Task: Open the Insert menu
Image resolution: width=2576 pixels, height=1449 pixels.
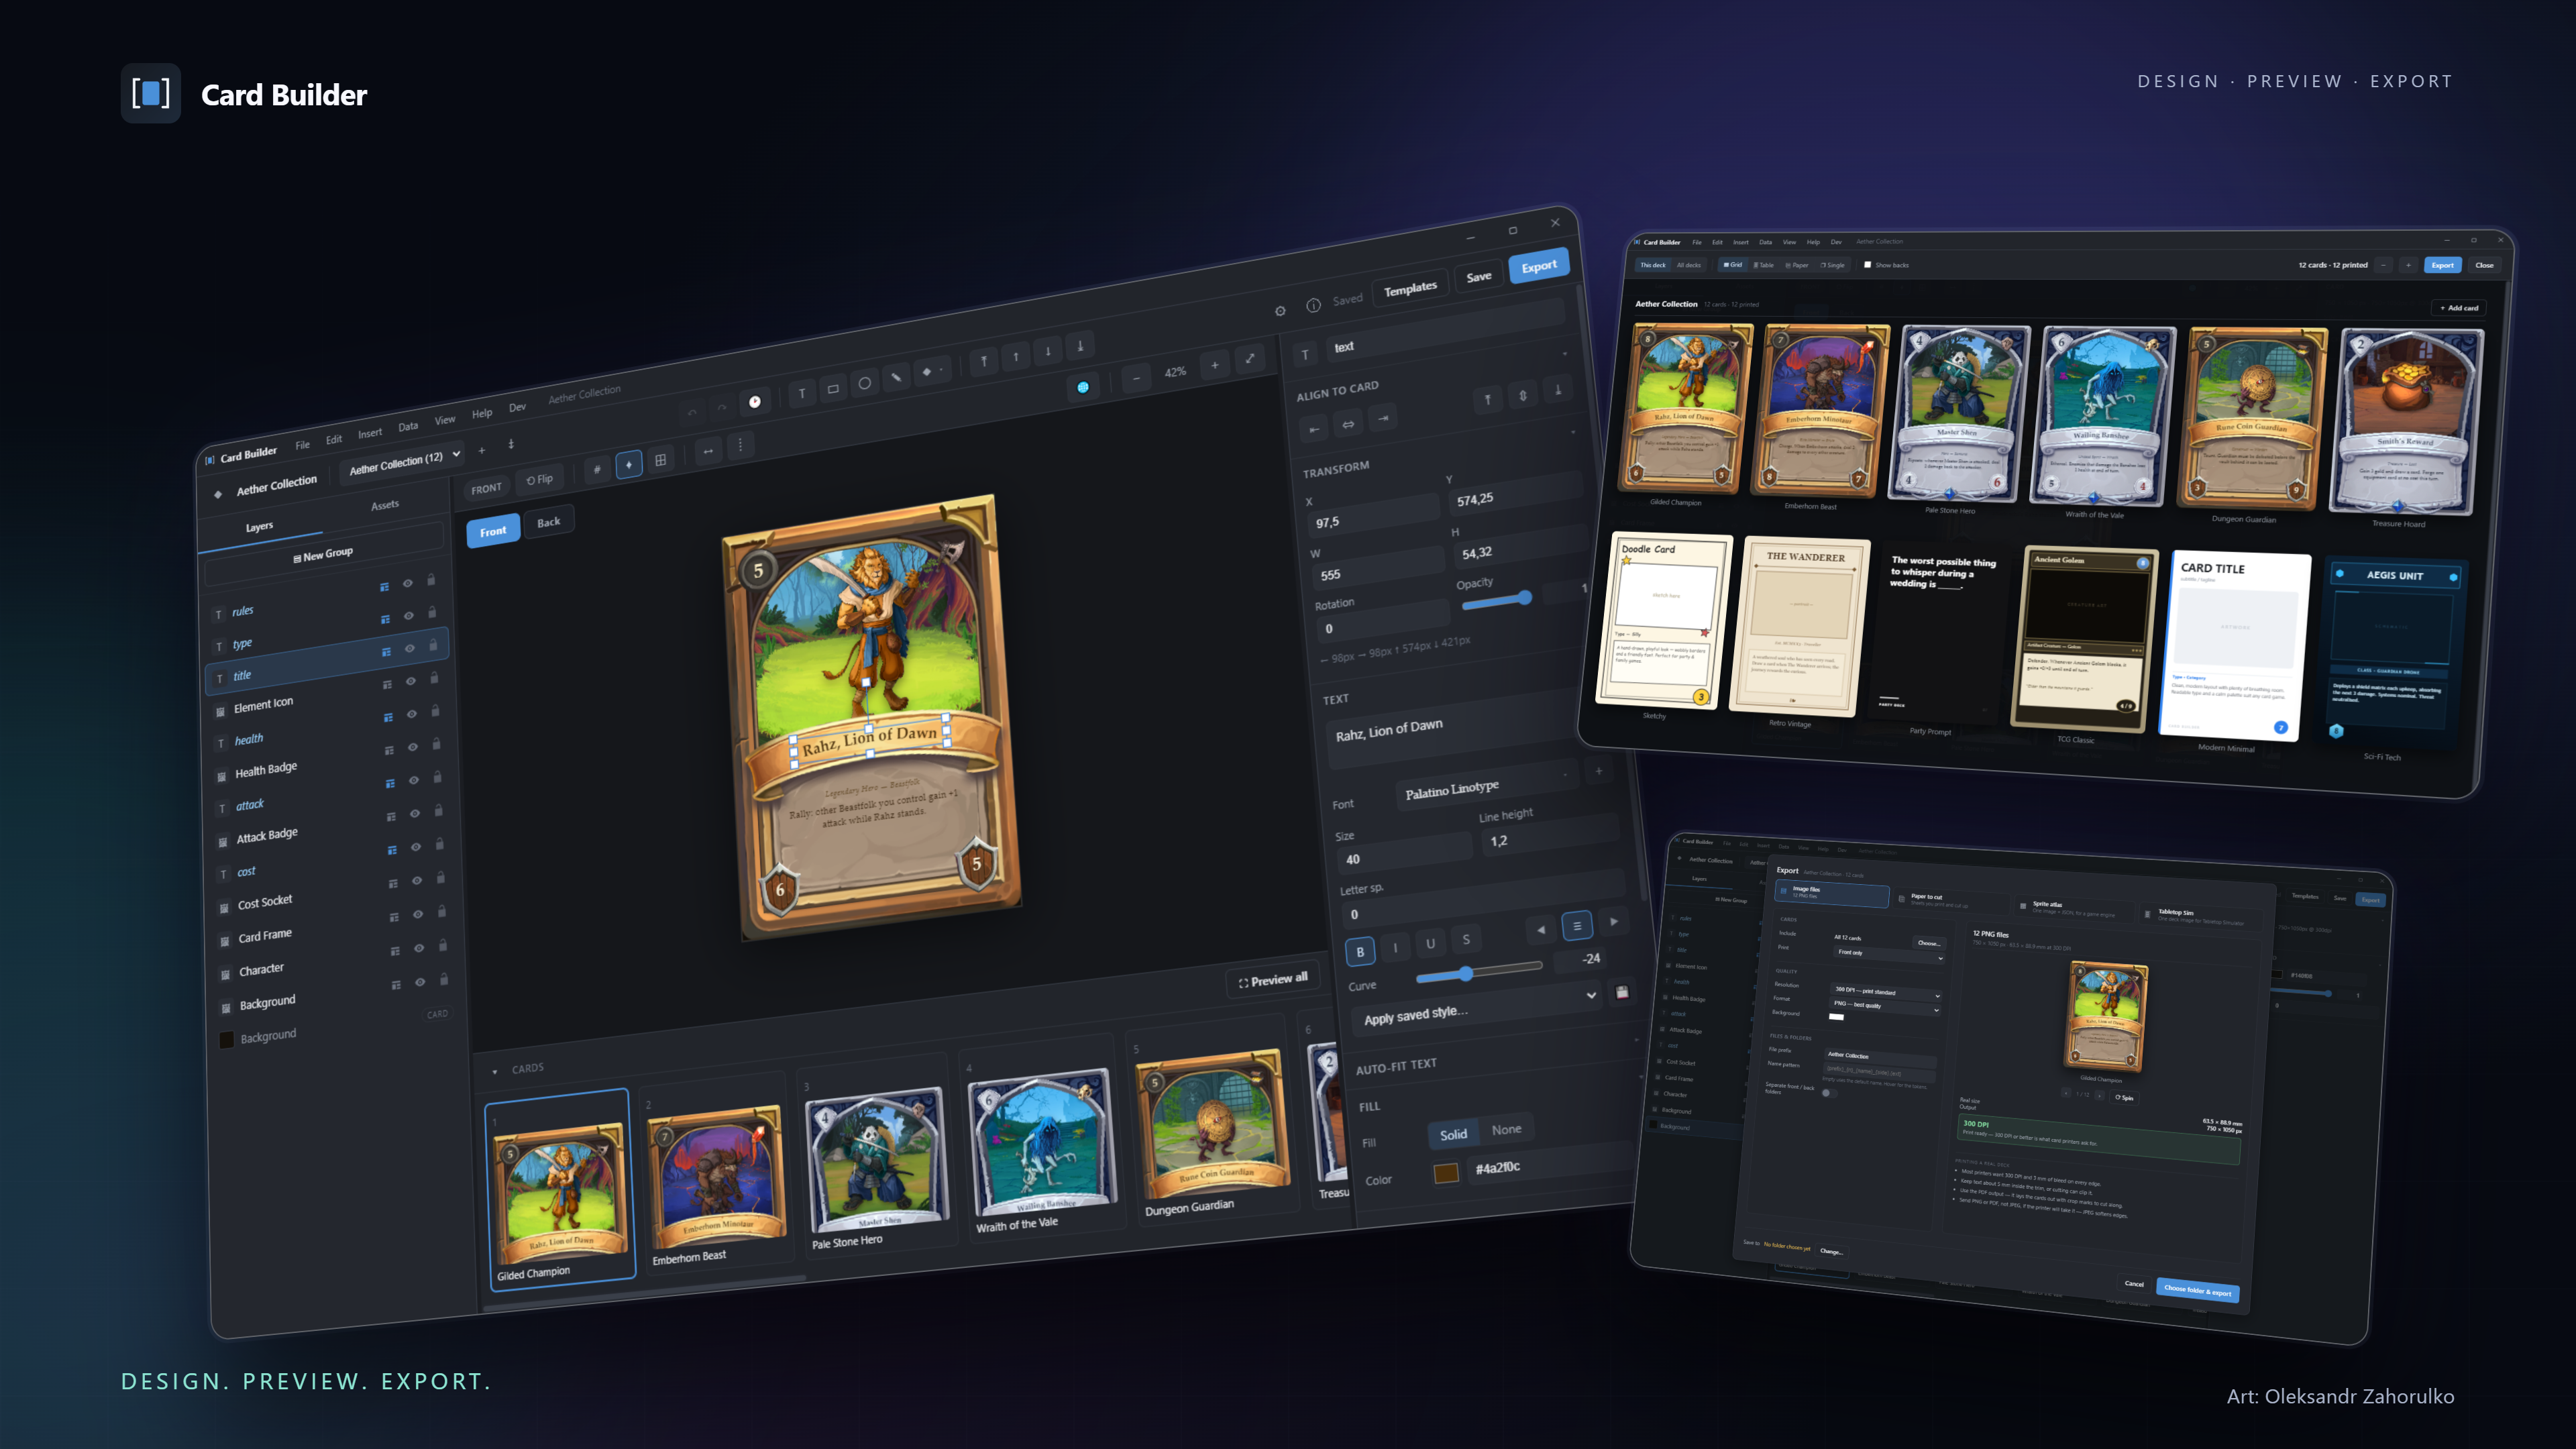Action: [370, 433]
